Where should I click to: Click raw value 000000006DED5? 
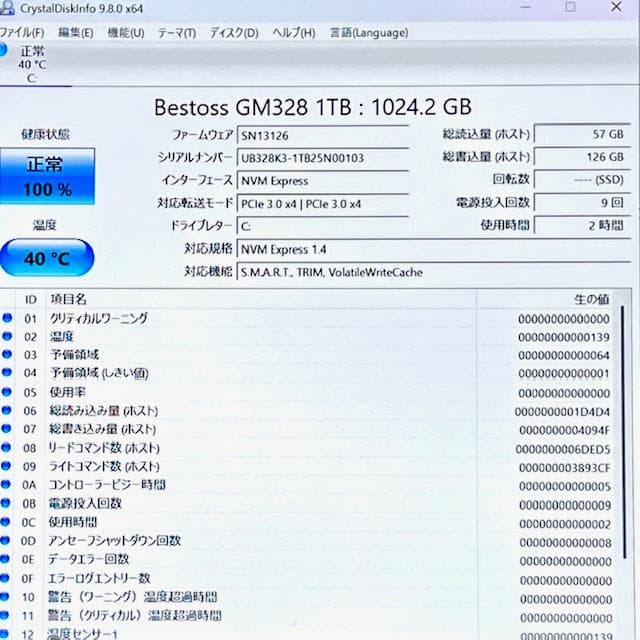point(563,449)
